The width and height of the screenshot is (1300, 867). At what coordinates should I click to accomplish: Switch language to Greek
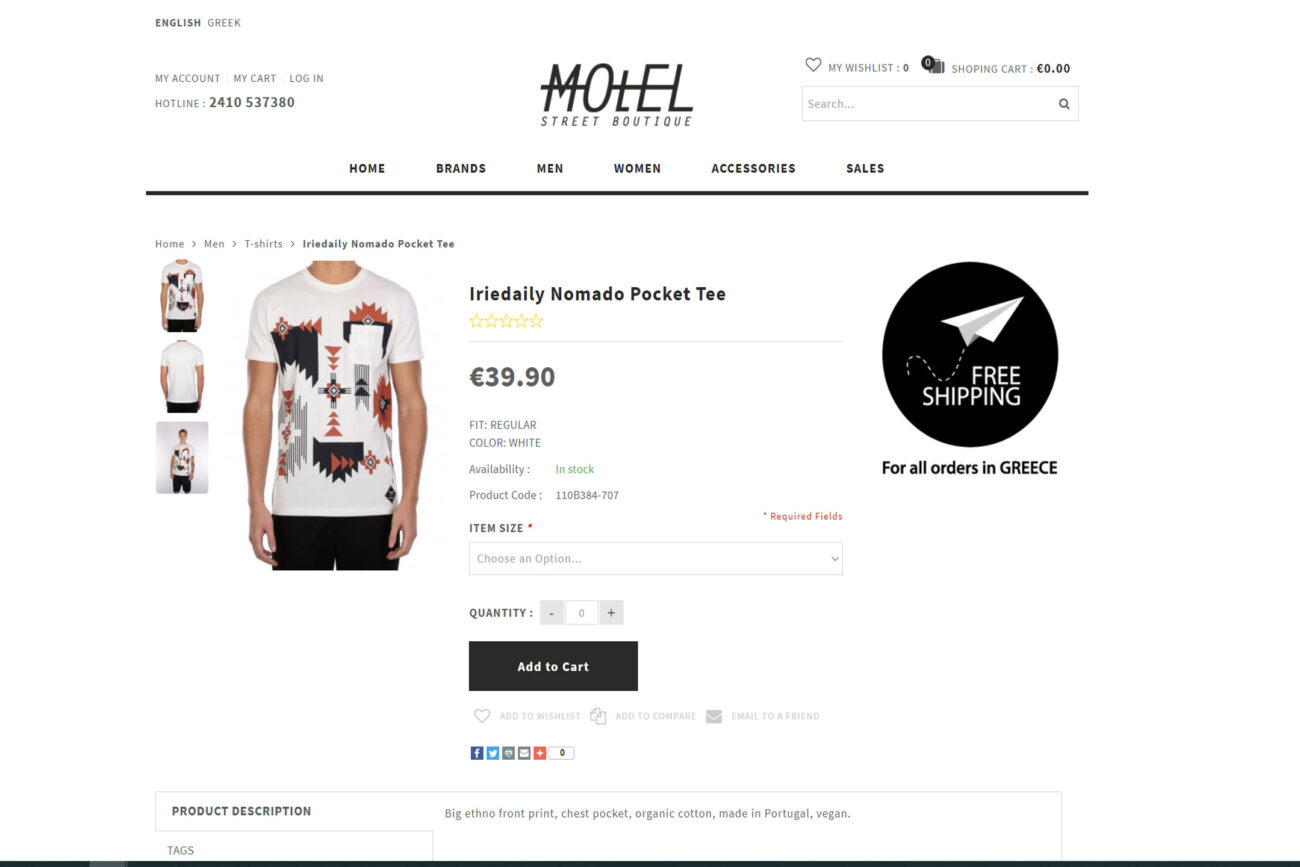tap(224, 23)
